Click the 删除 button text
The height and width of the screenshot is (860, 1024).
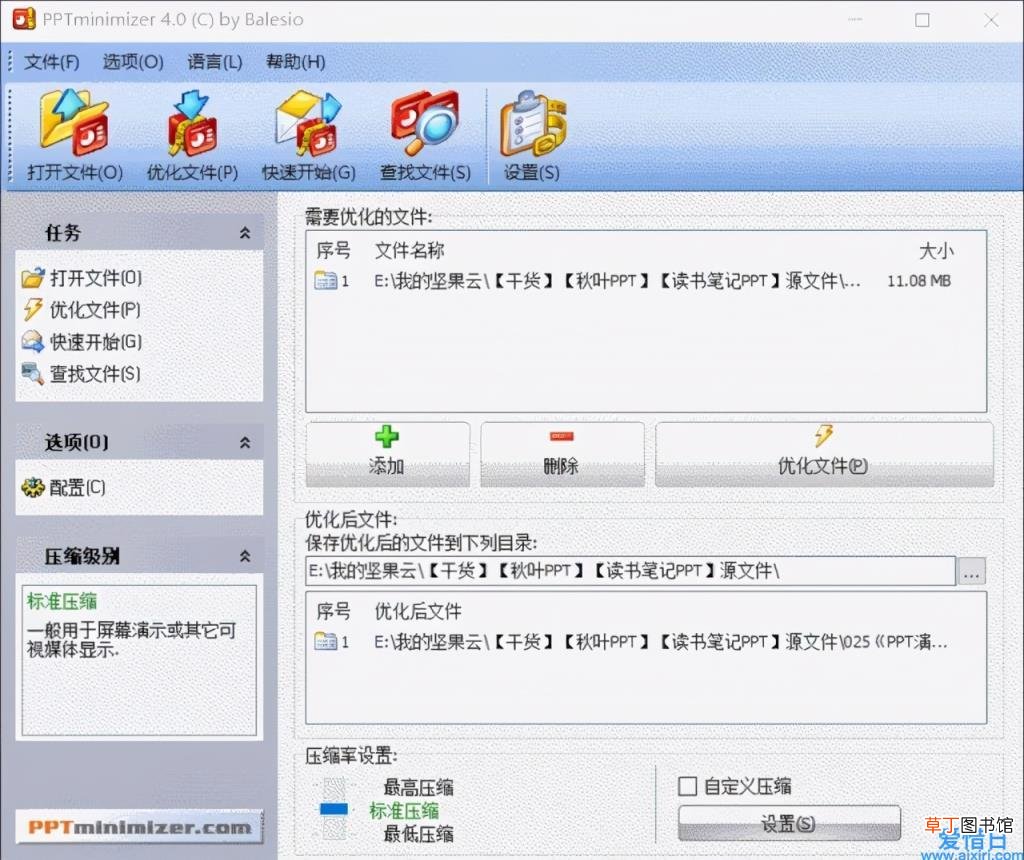coord(561,466)
